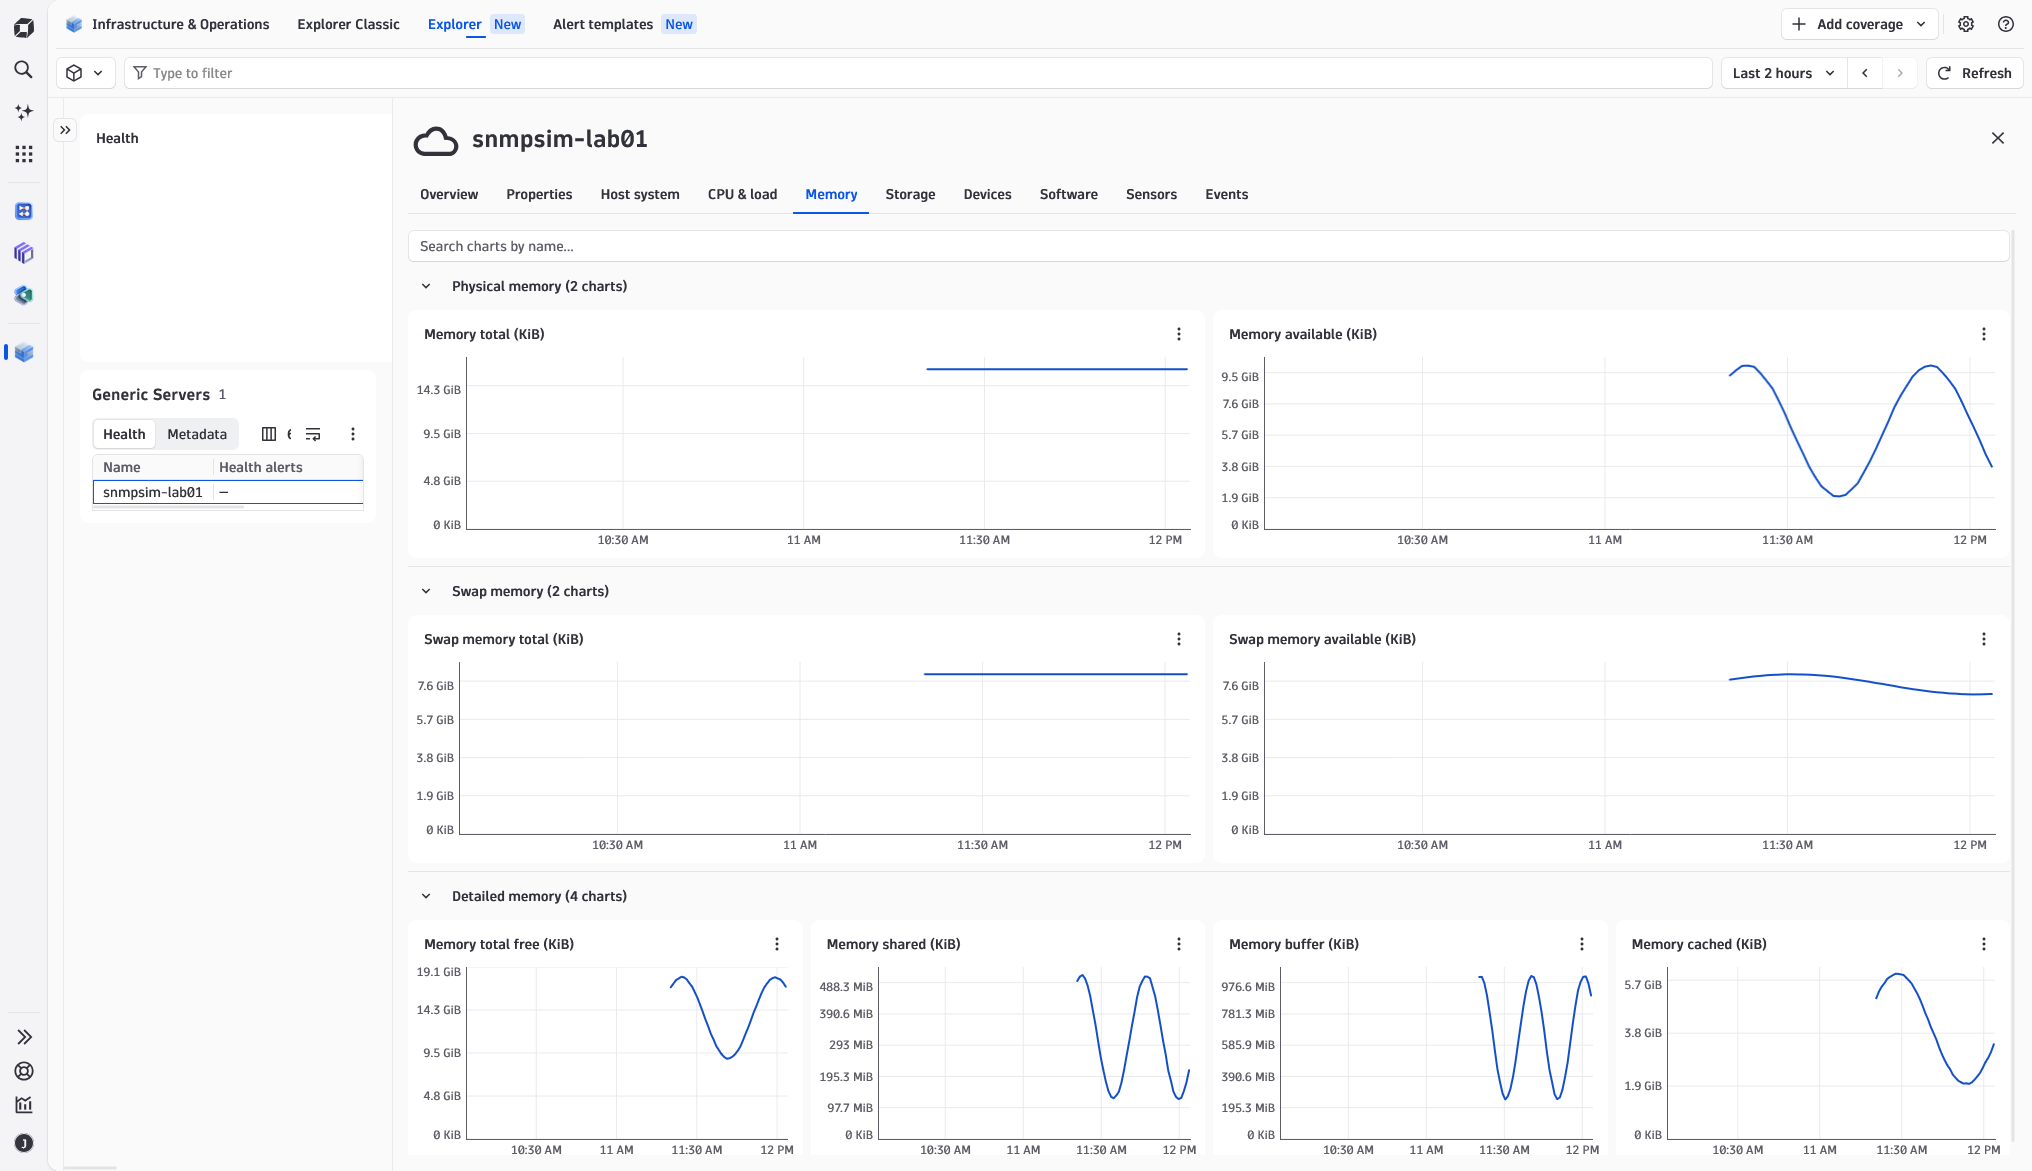Viewport: 2032px width, 1171px height.
Task: Open the user profile avatar
Action: pos(24,1143)
